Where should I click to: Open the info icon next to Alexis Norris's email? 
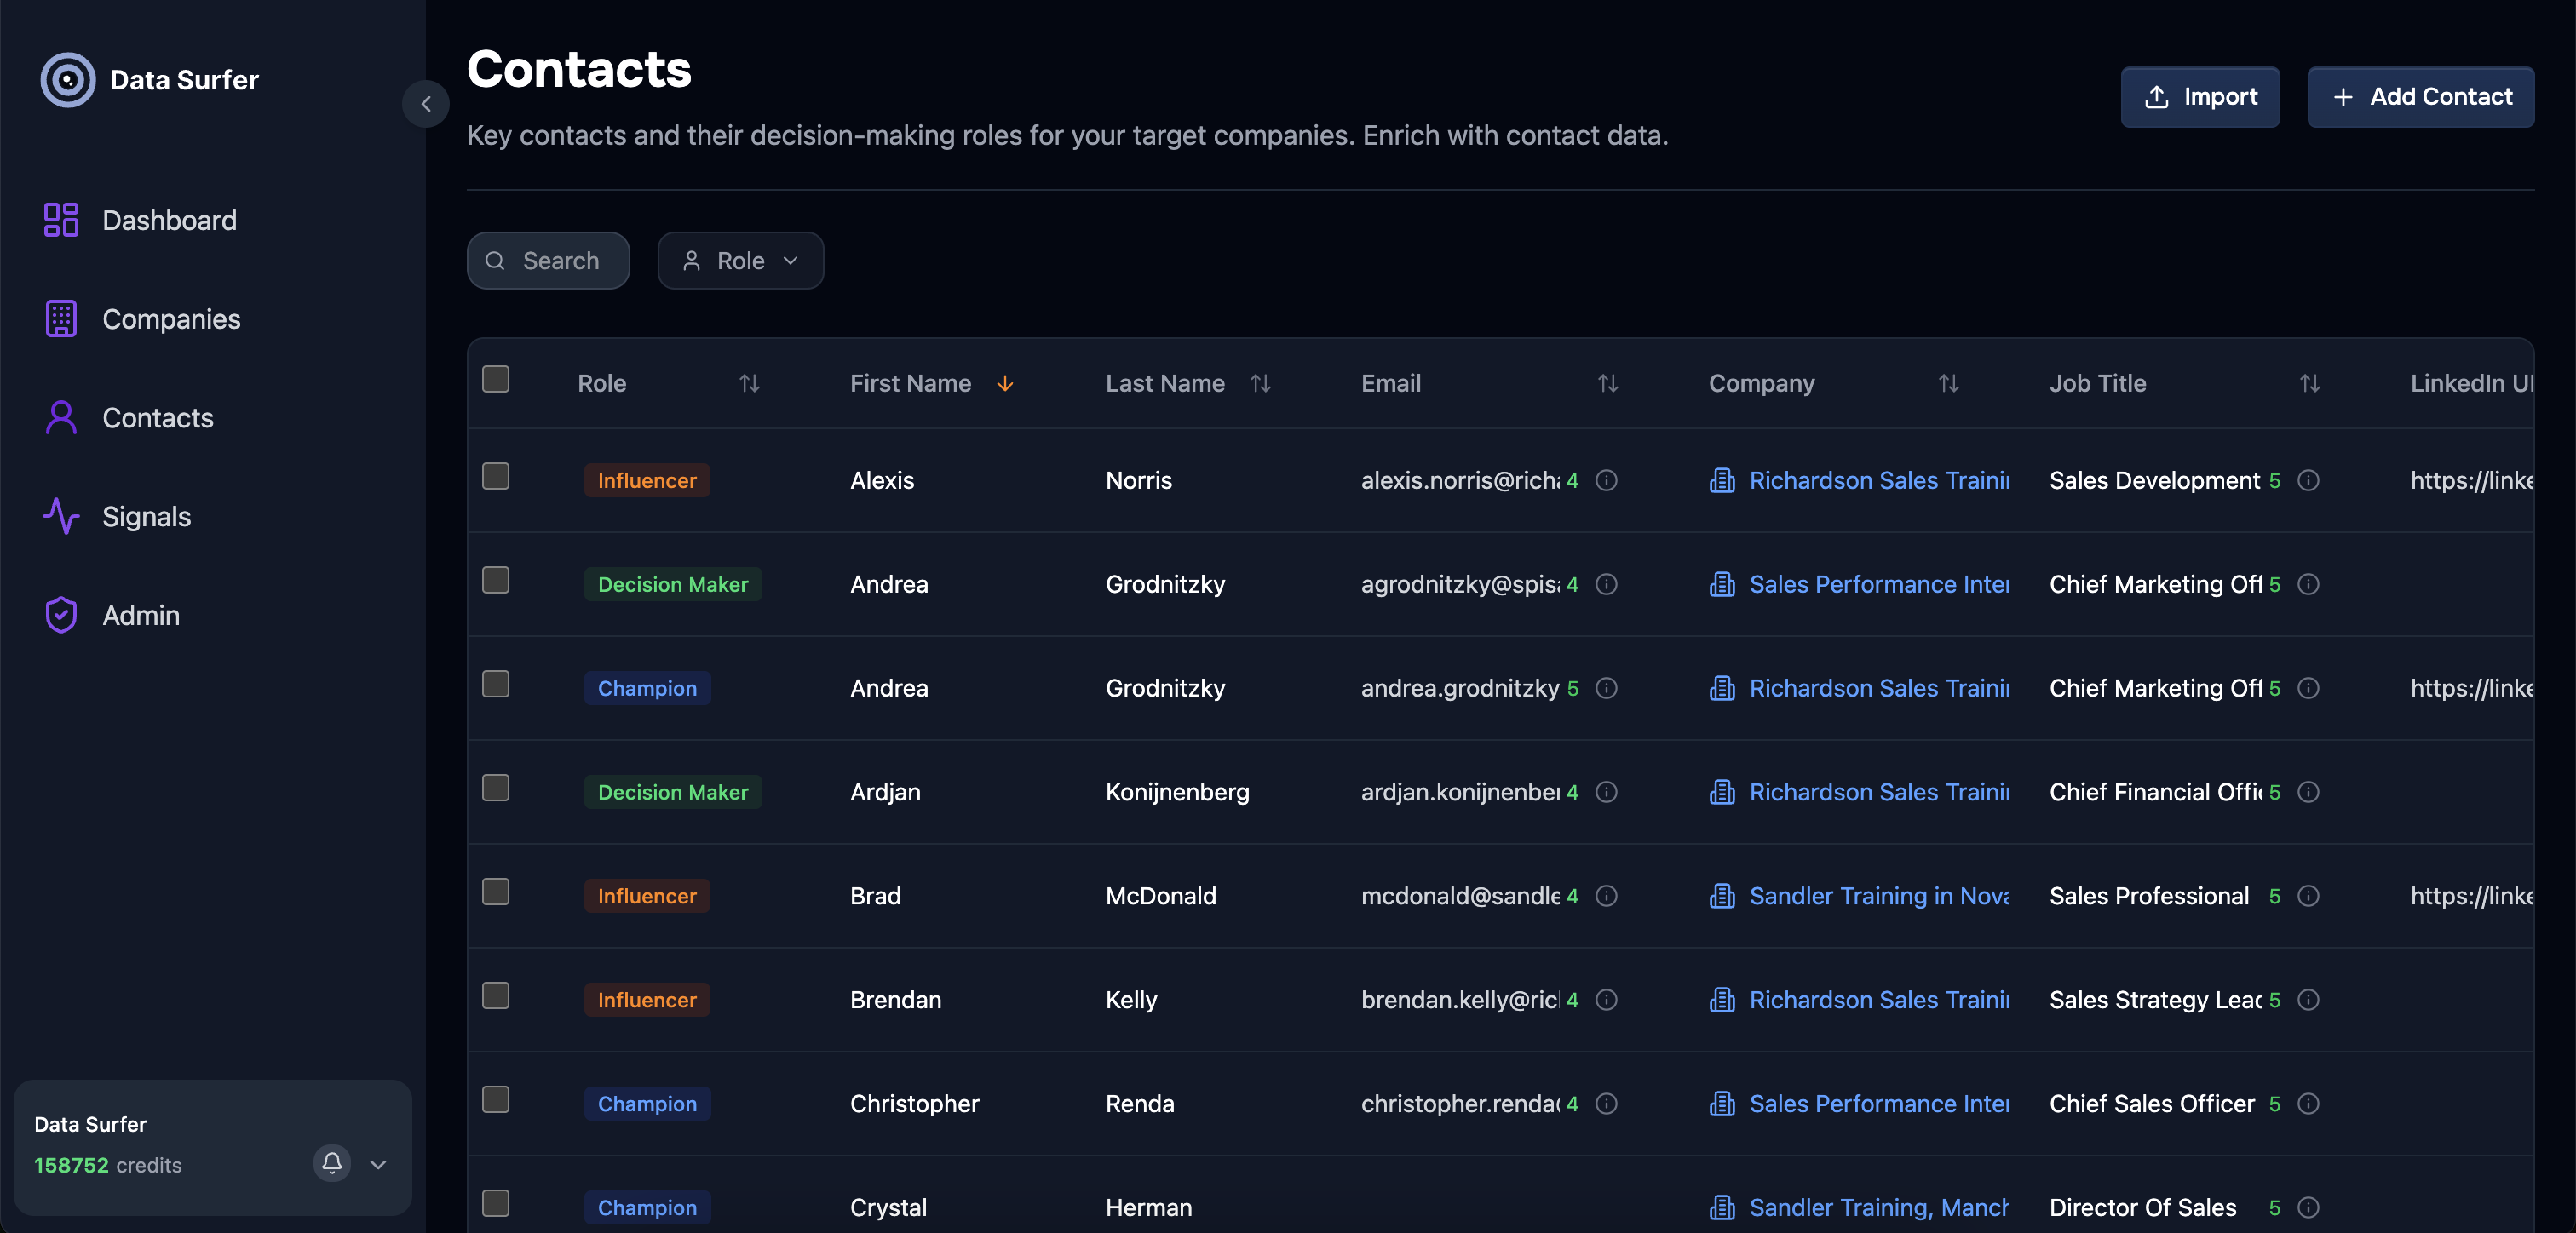point(1607,481)
